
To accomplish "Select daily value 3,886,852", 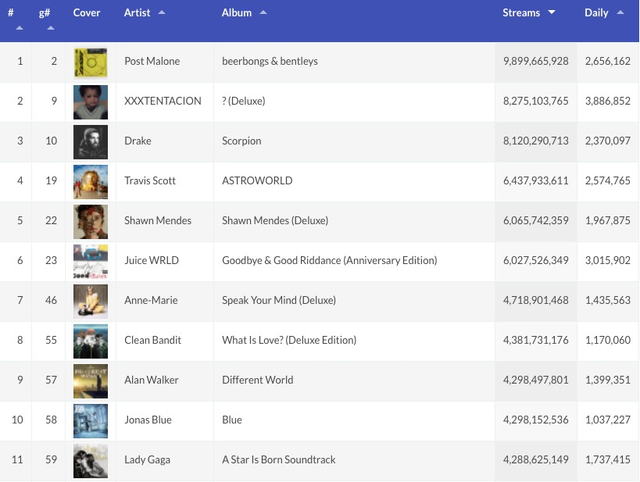I will tap(608, 101).
